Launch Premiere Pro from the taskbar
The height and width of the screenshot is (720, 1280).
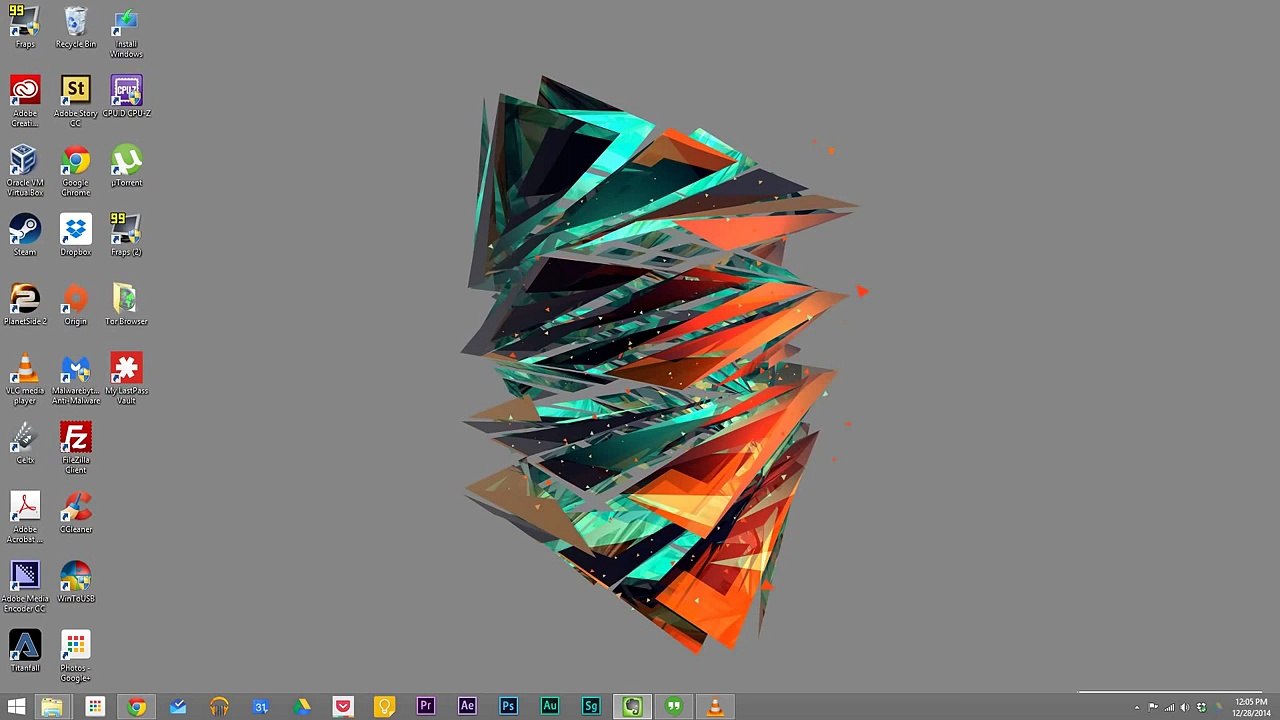click(x=426, y=707)
